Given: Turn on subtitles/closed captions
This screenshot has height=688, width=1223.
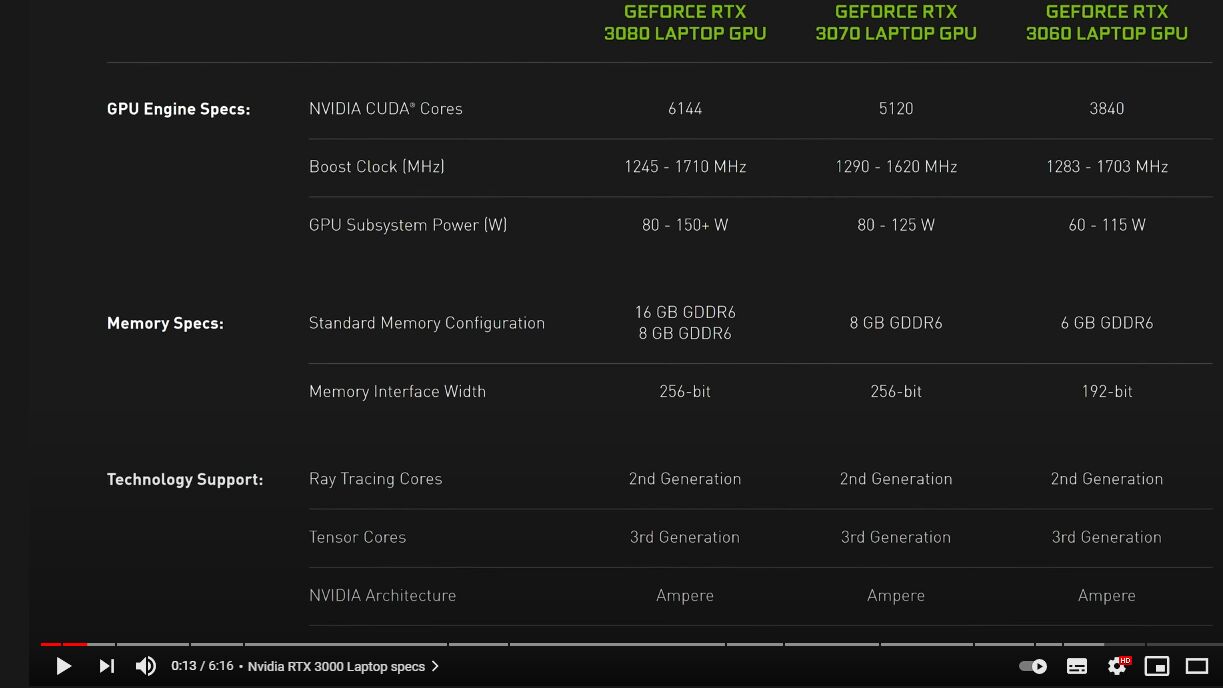Looking at the screenshot, I should click(x=1077, y=666).
